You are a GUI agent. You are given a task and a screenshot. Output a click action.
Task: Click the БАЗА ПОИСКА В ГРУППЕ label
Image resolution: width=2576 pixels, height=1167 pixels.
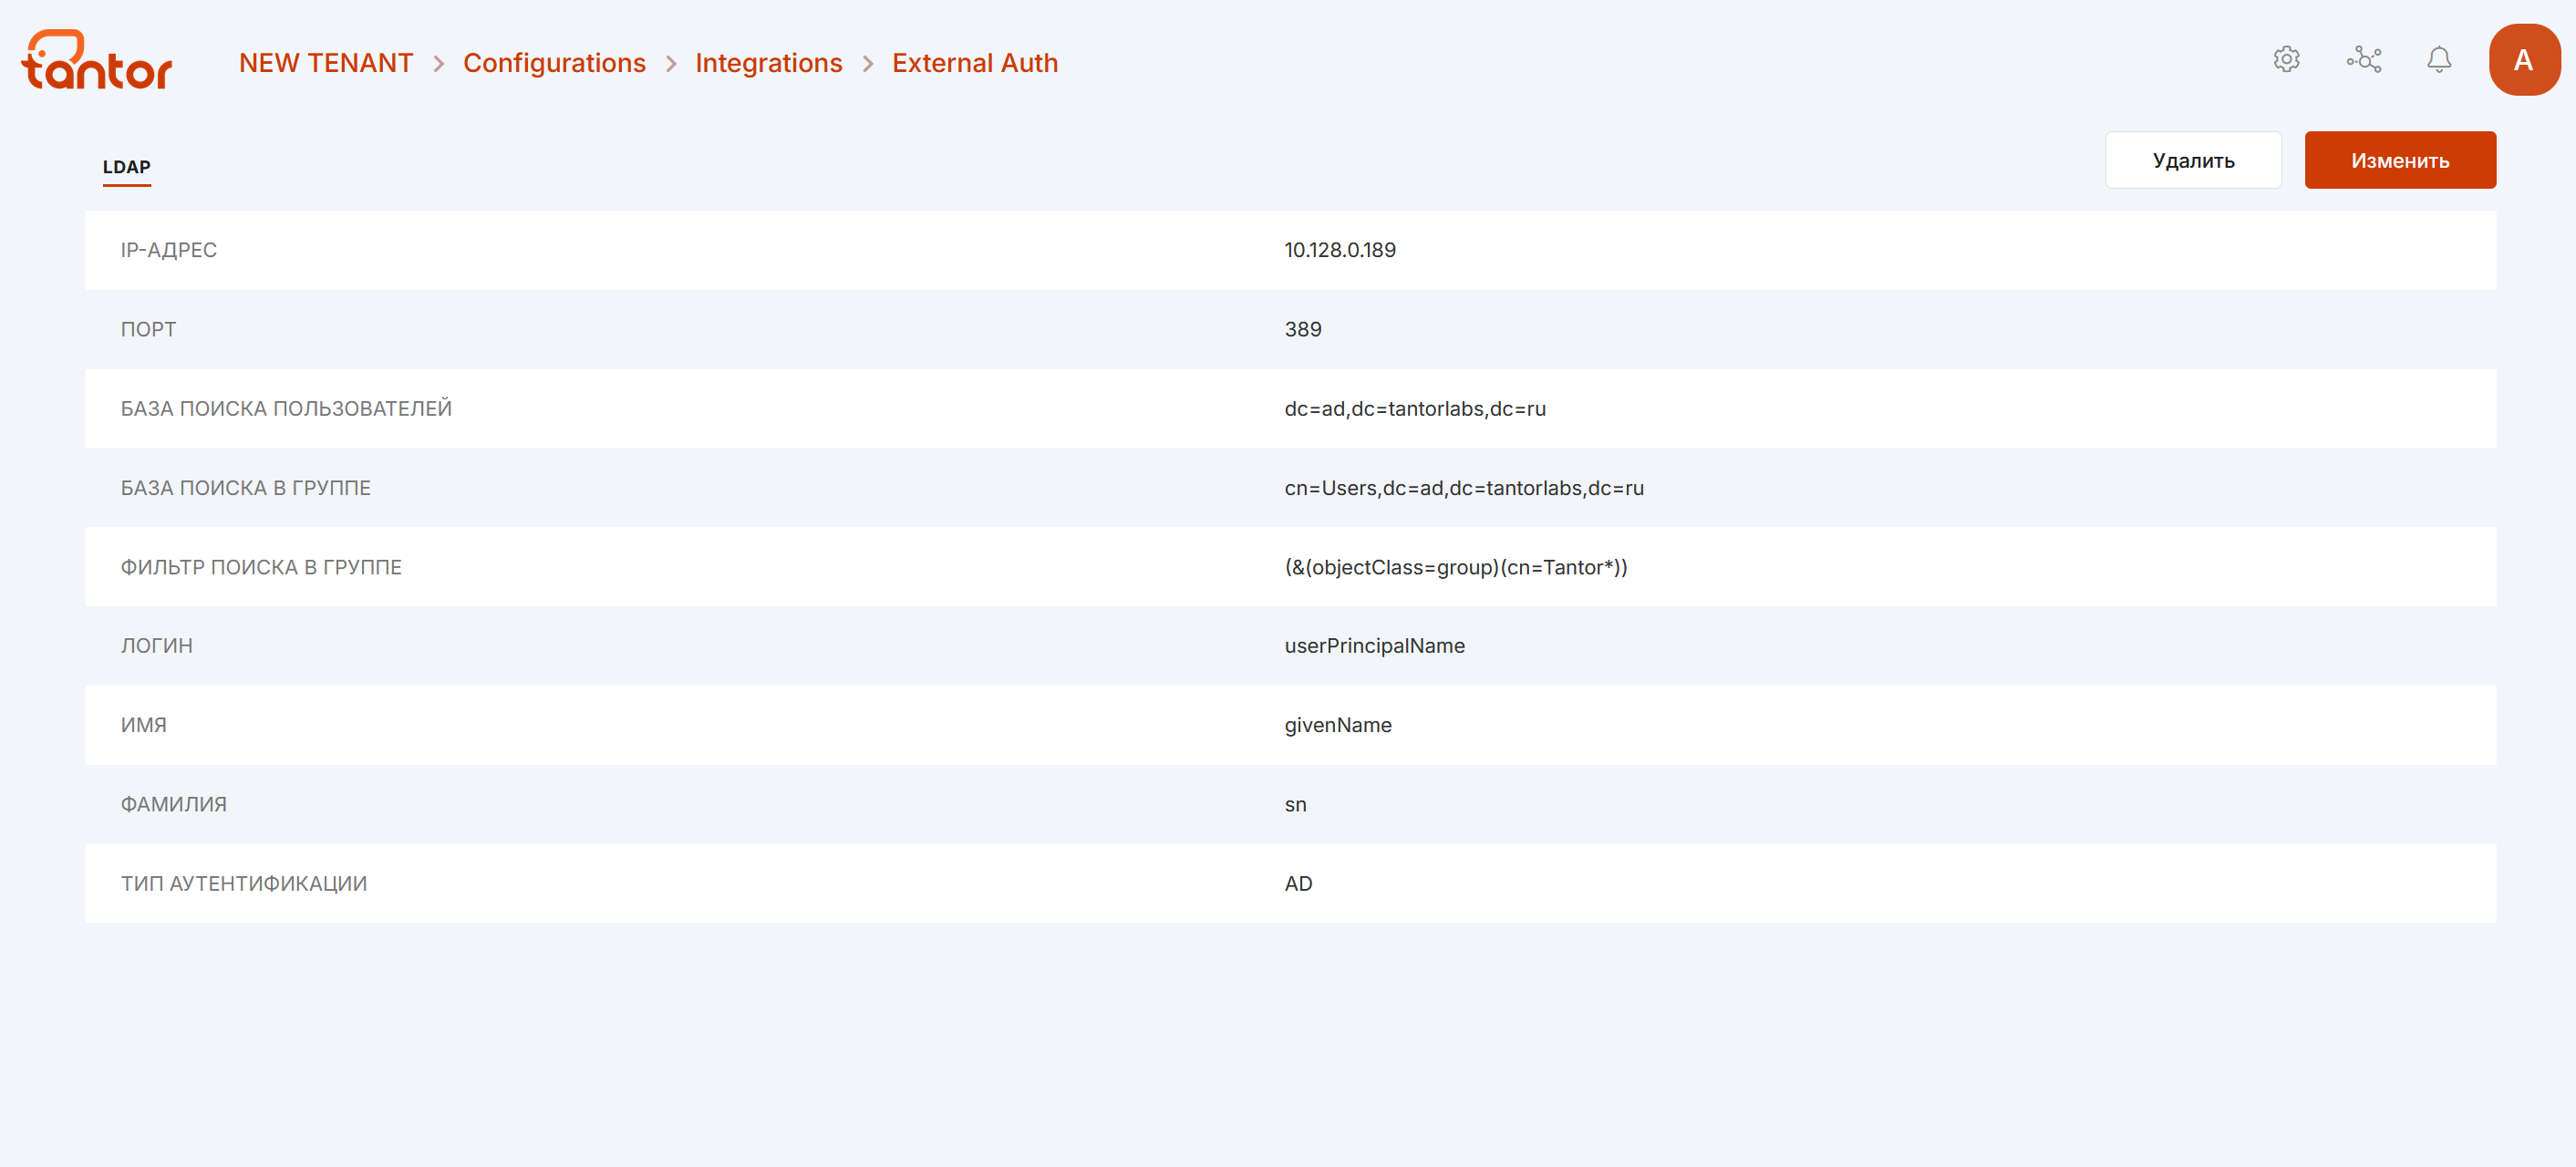pyautogui.click(x=246, y=488)
